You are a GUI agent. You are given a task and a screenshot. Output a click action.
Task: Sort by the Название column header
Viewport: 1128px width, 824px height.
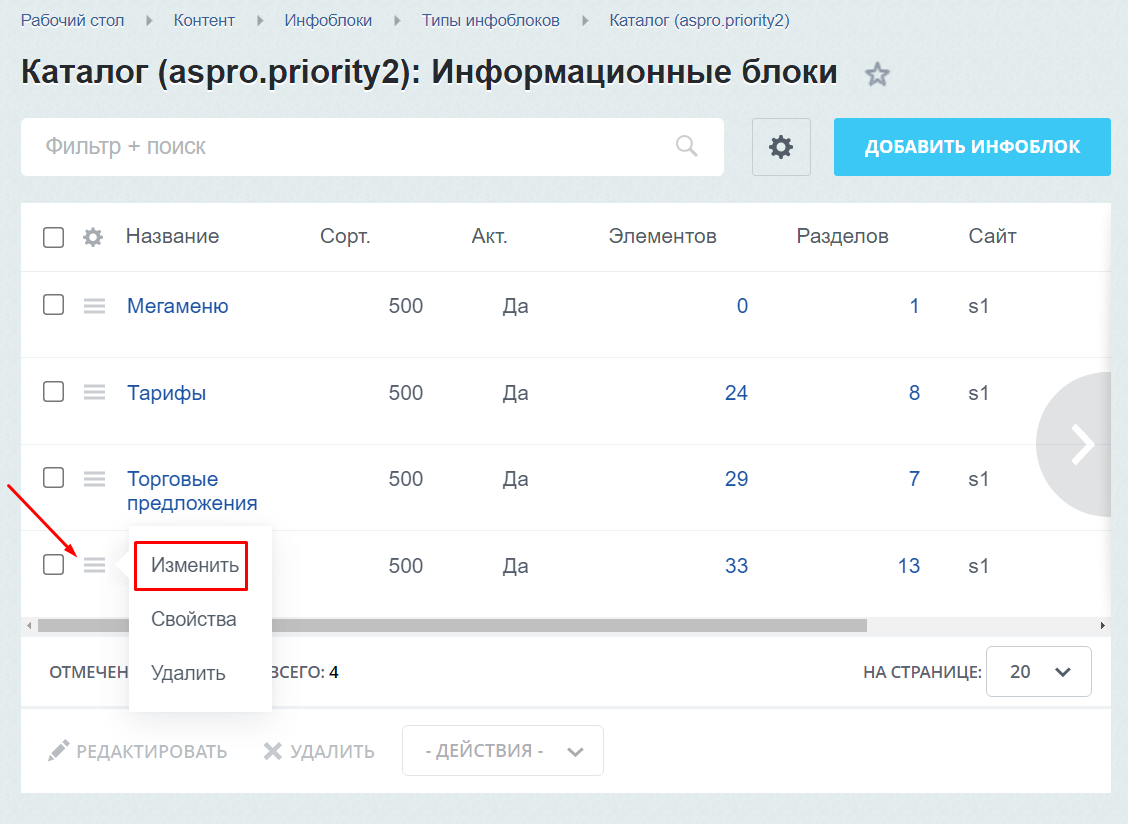(173, 236)
